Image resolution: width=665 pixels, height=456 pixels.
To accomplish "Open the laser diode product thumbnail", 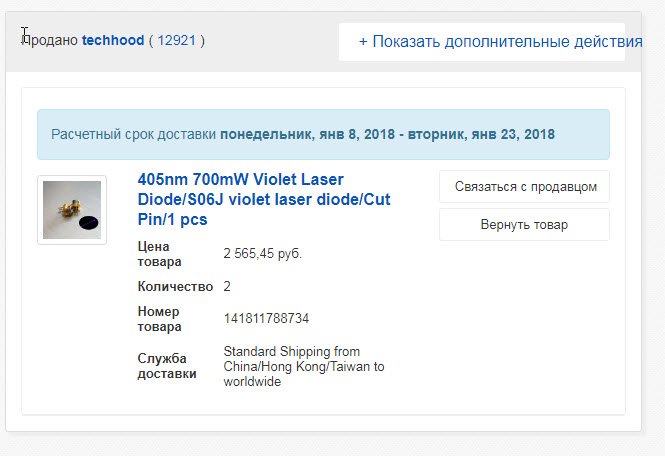I will click(x=72, y=210).
